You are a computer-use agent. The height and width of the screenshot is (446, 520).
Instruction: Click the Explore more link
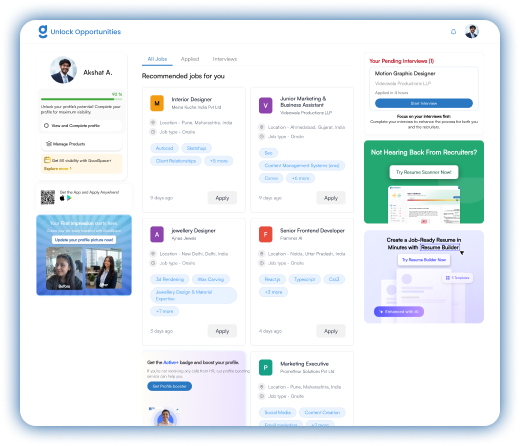(57, 169)
